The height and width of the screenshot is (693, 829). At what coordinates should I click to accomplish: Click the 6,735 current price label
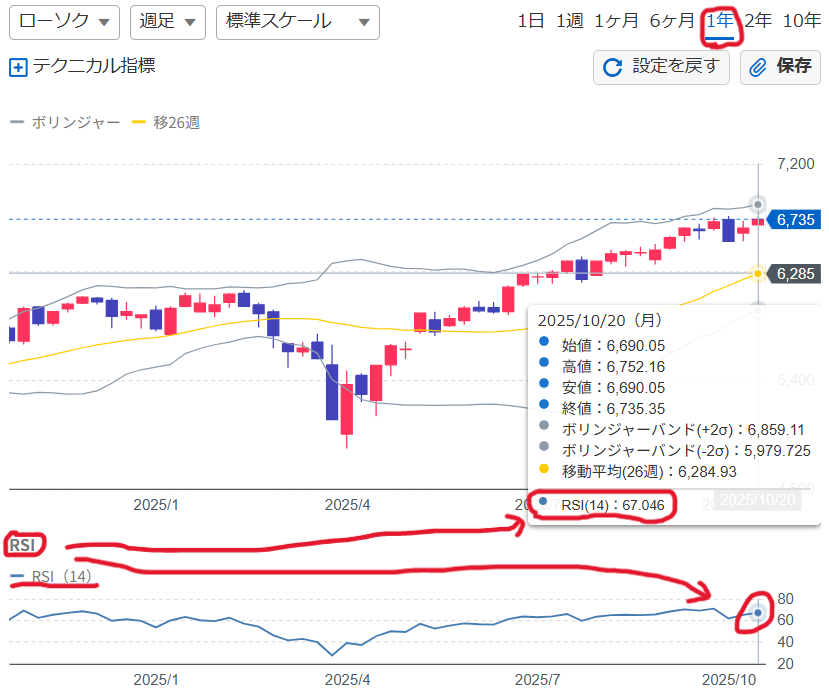click(x=797, y=220)
